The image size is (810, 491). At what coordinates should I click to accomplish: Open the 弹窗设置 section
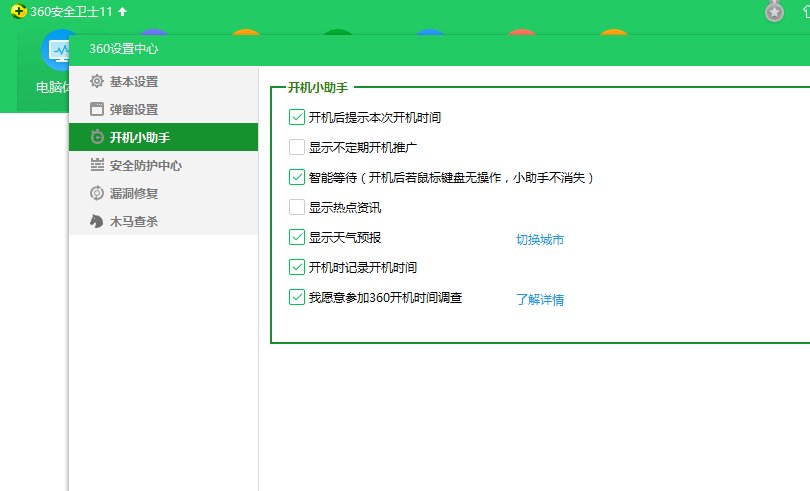coord(163,109)
